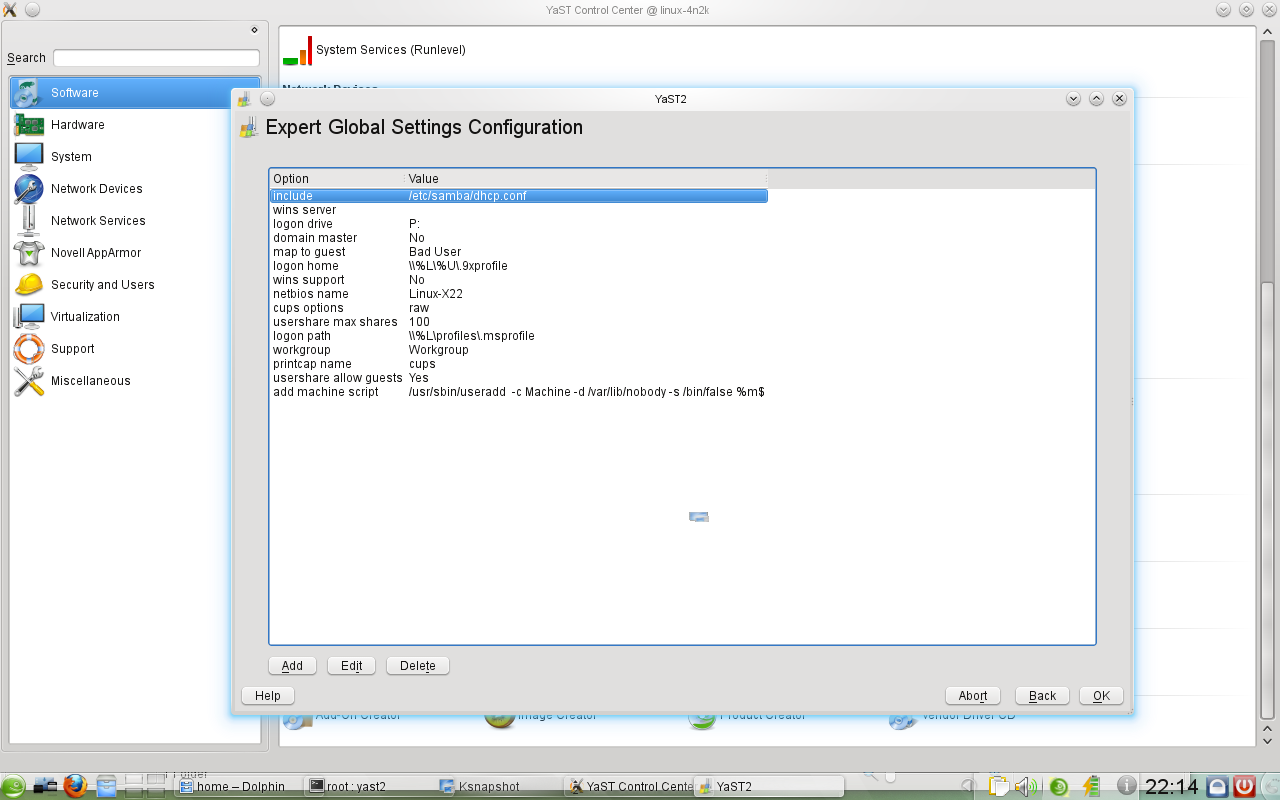Open the battery power tray icon
The width and height of the screenshot is (1280, 800).
(x=1090, y=786)
